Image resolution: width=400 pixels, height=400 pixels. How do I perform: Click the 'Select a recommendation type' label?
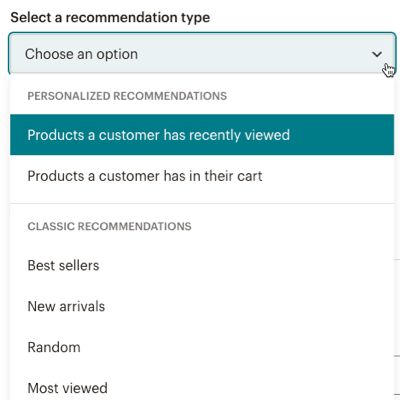coord(110,17)
